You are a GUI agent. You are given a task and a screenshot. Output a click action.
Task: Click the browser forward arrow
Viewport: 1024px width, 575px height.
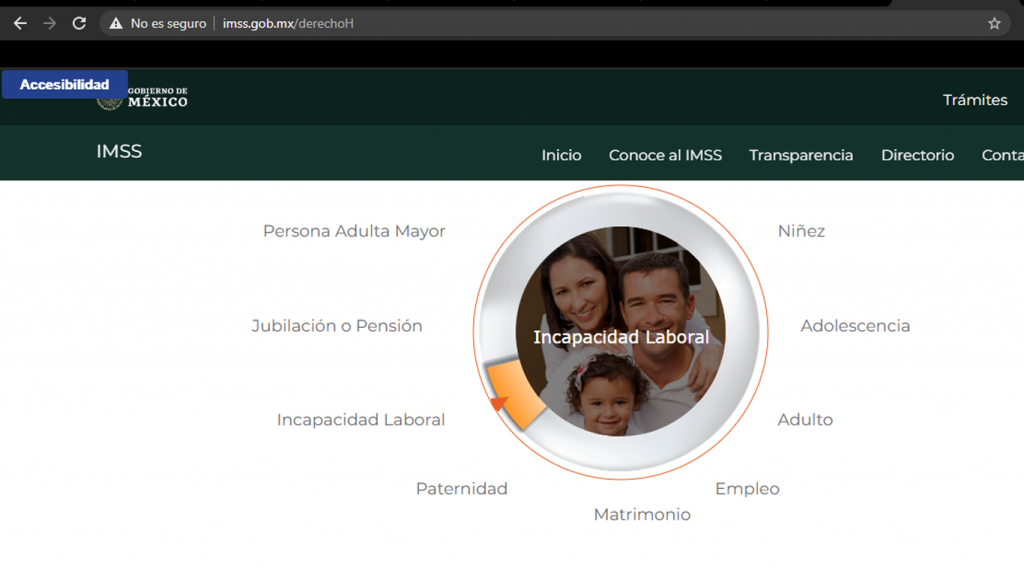point(50,24)
